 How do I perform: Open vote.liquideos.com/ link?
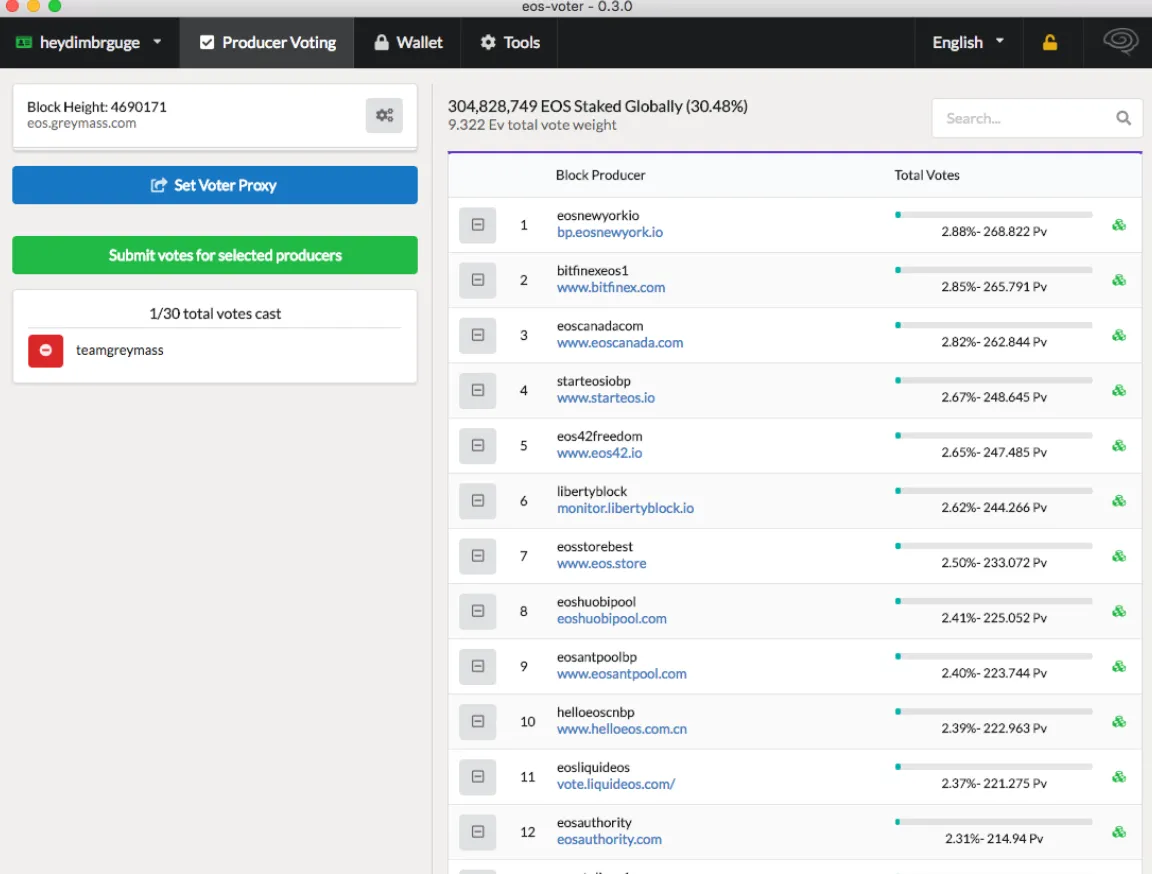coord(616,784)
